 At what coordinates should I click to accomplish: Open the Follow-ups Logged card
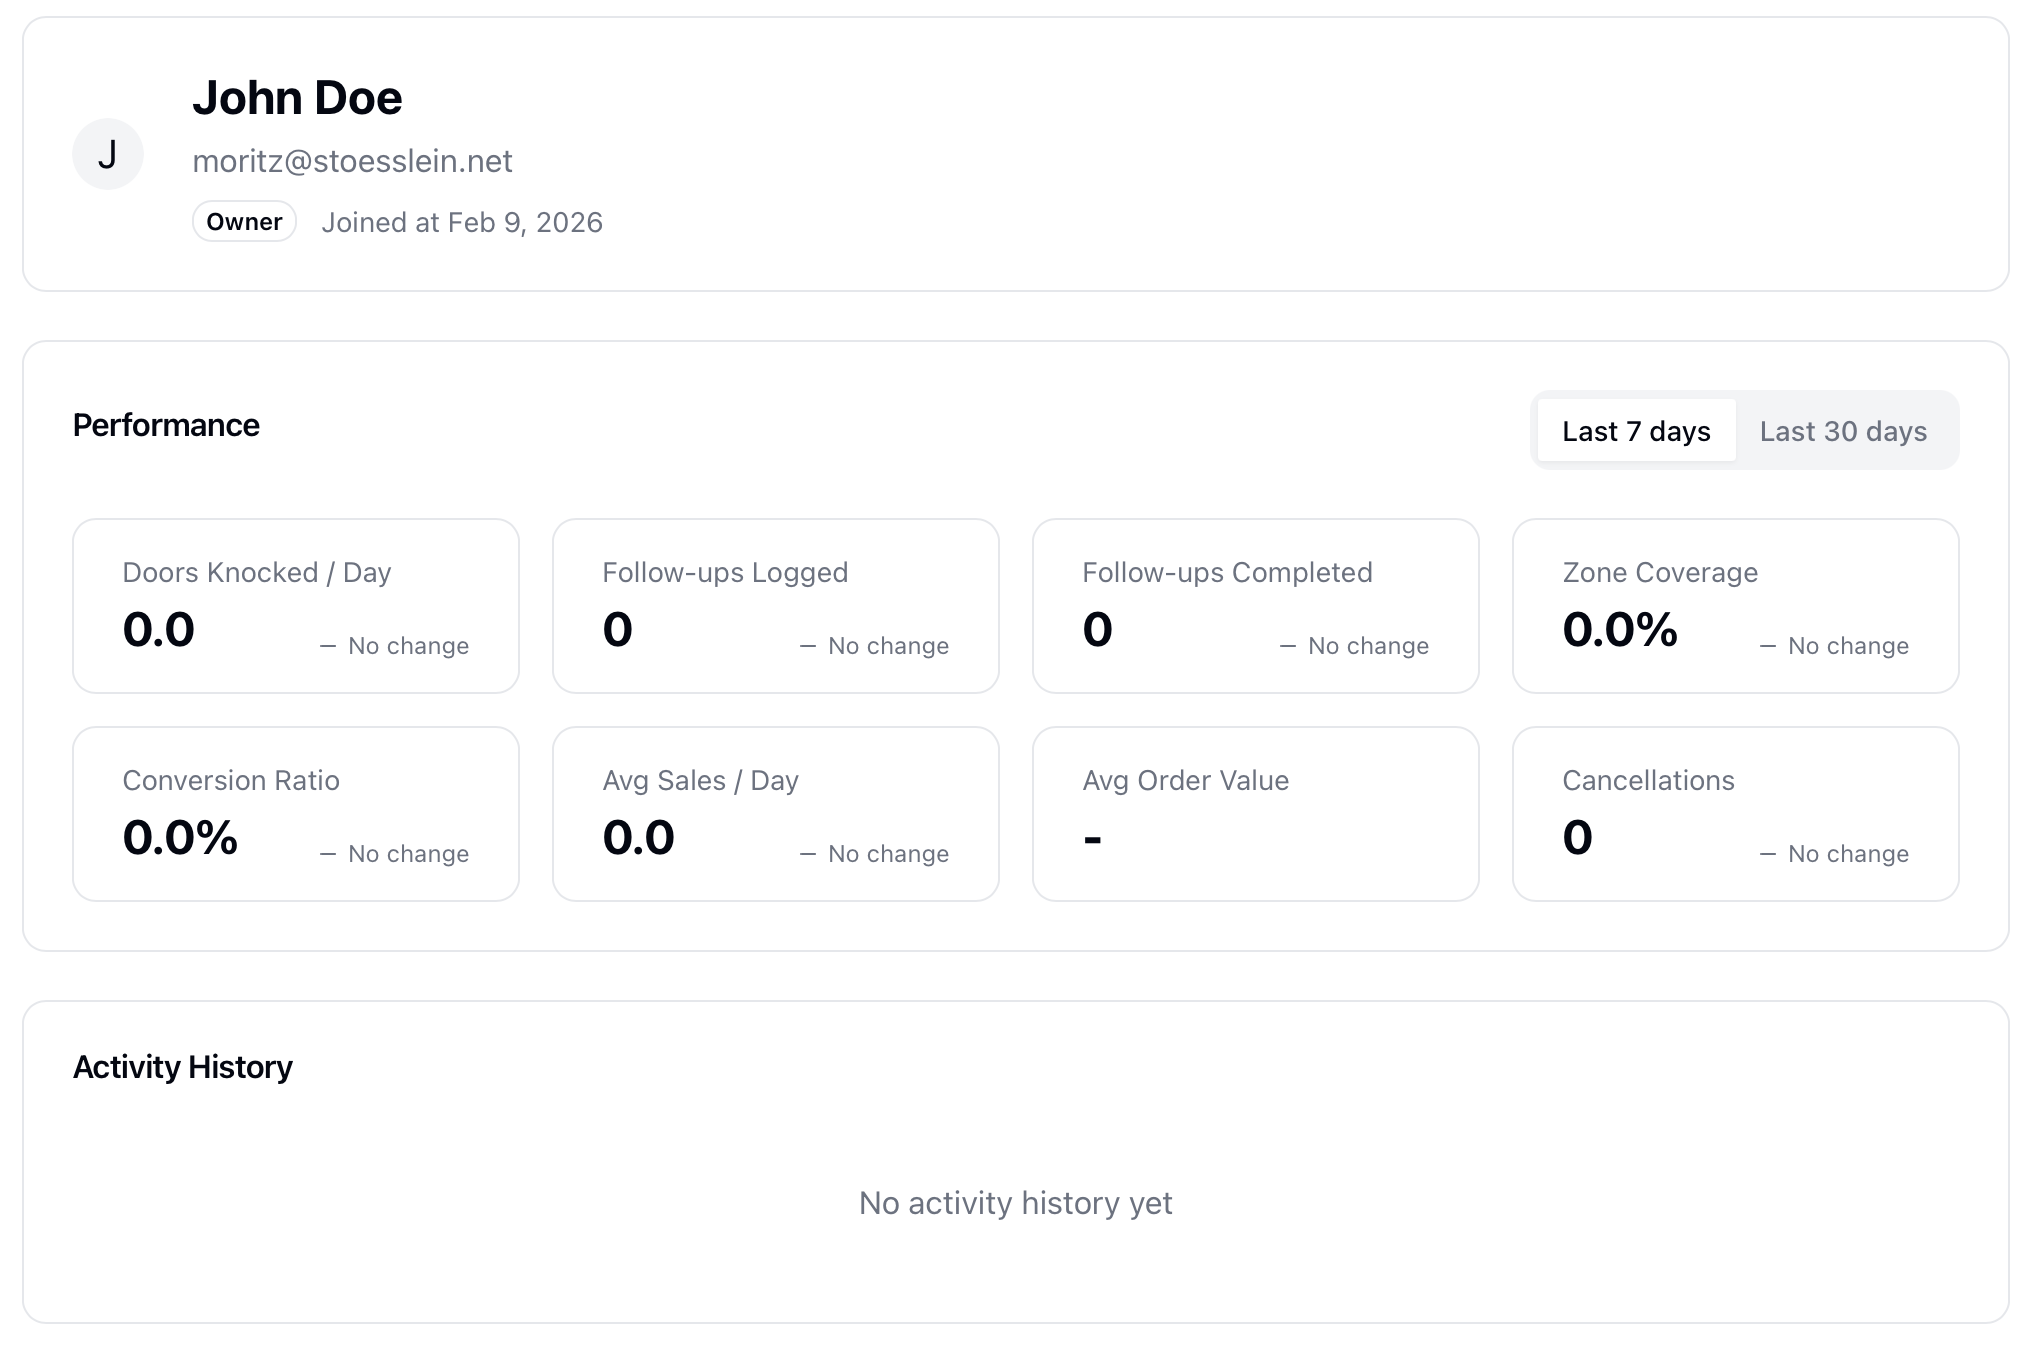pyautogui.click(x=776, y=605)
